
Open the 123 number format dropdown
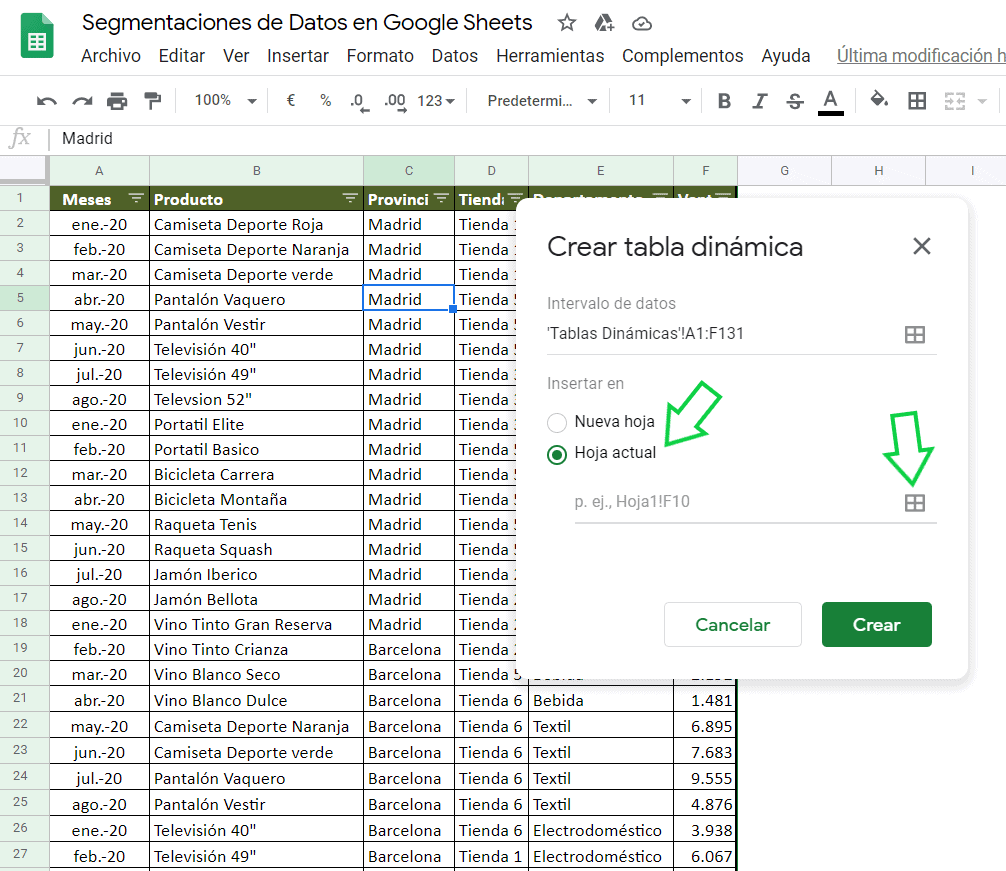(x=436, y=101)
